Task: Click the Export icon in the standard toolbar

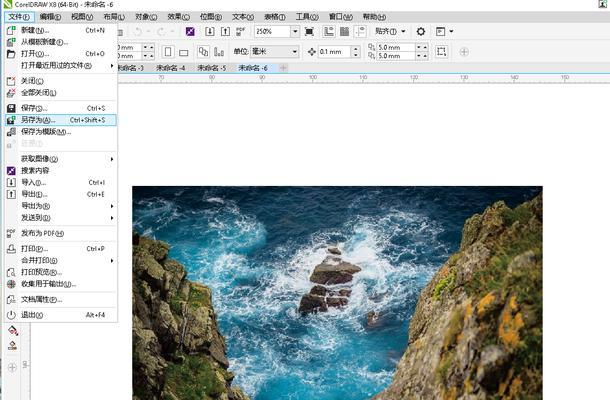Action: point(225,32)
